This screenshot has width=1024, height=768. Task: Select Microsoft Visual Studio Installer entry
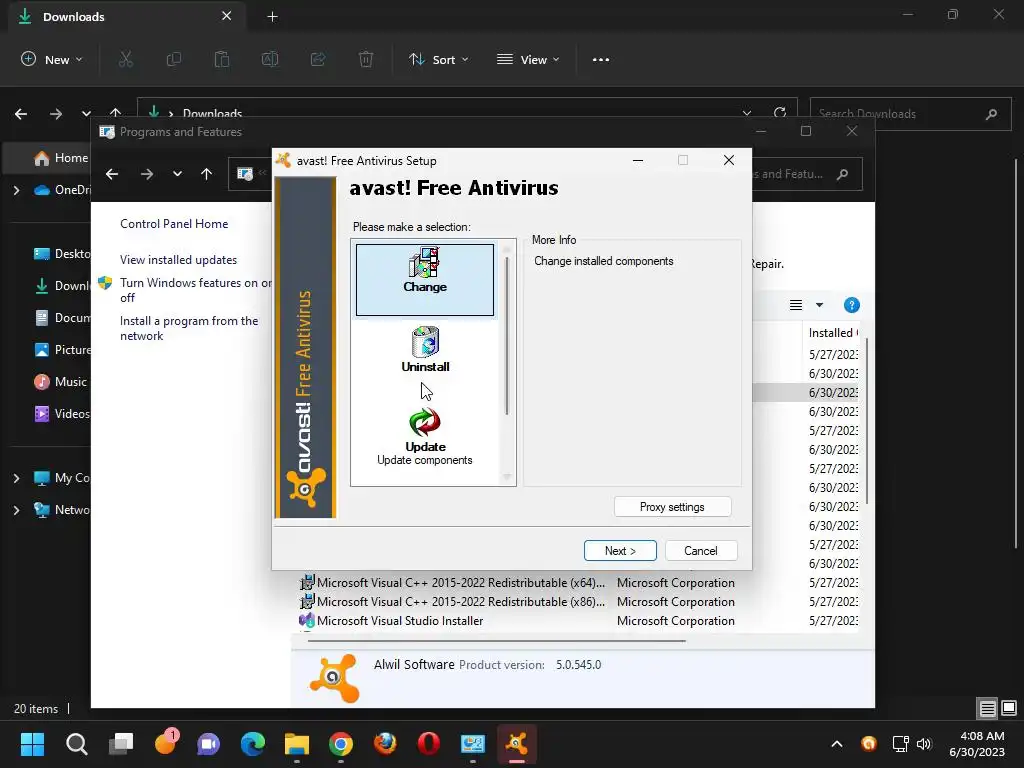392,621
